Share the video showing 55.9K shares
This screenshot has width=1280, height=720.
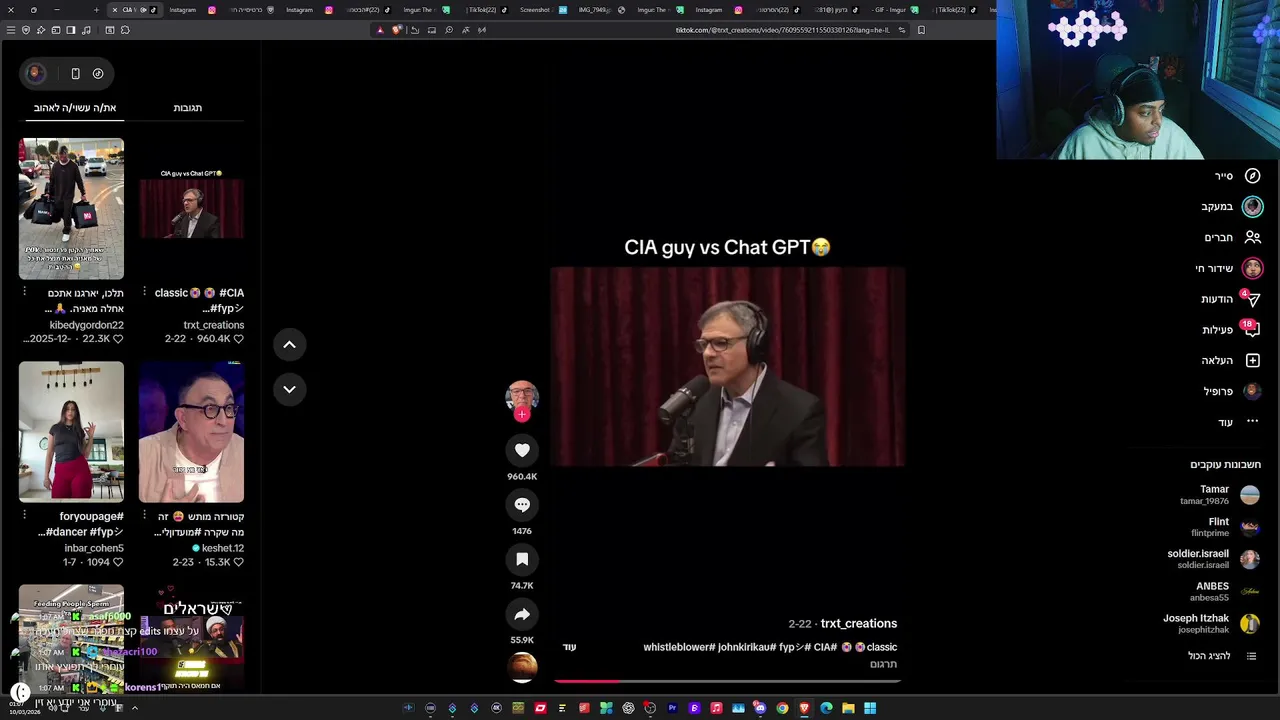[522, 614]
